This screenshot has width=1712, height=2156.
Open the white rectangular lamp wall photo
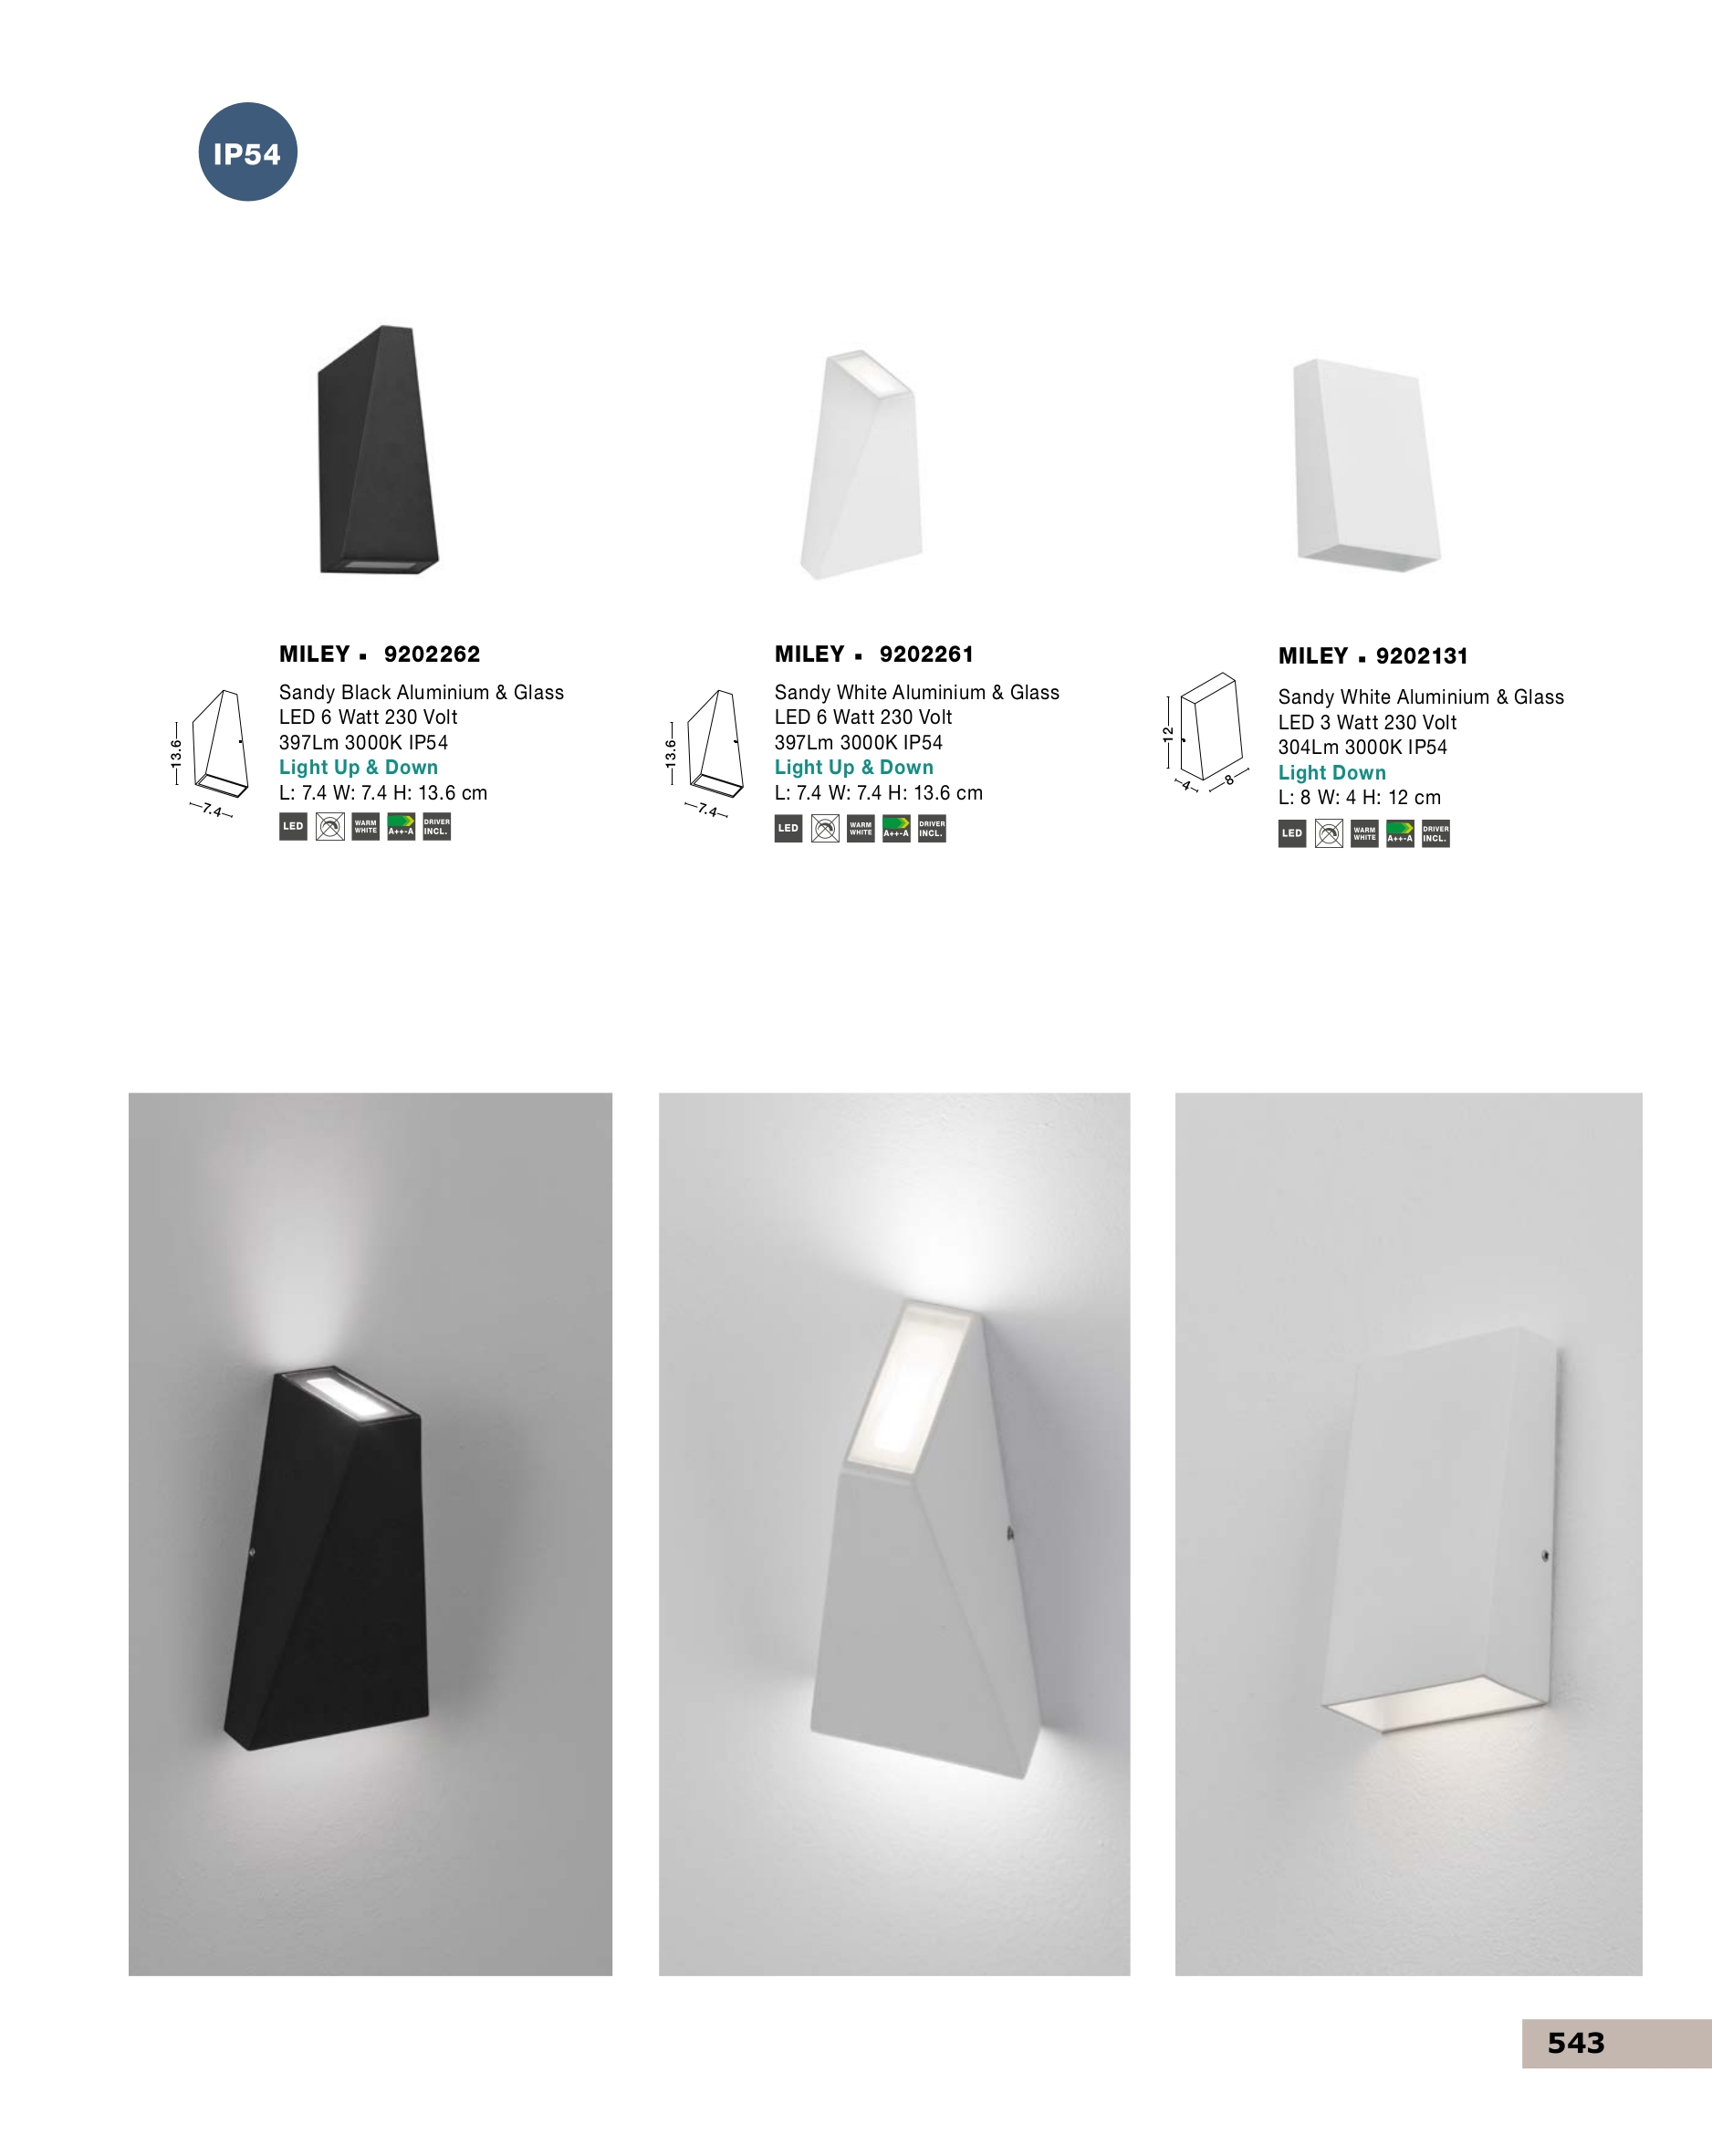coord(1408,1534)
